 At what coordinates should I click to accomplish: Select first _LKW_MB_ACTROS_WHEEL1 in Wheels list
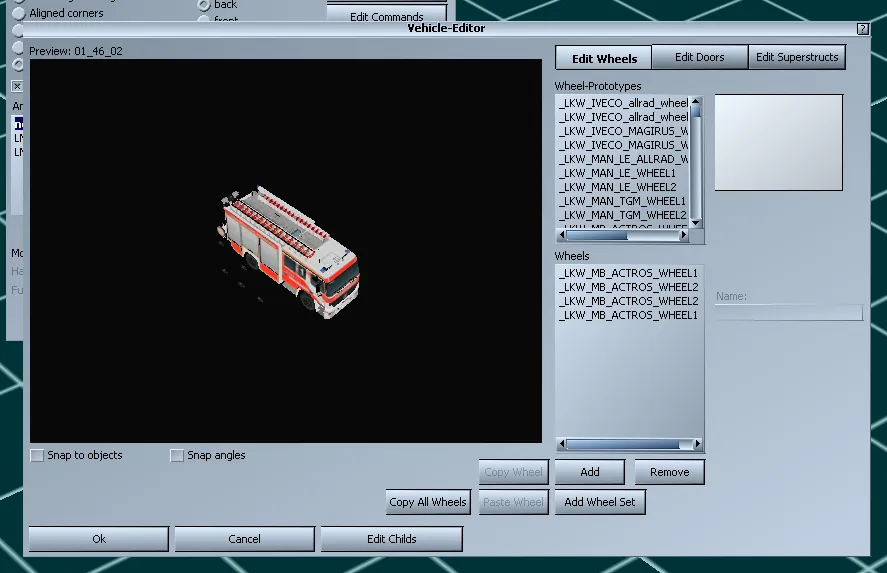[628, 273]
